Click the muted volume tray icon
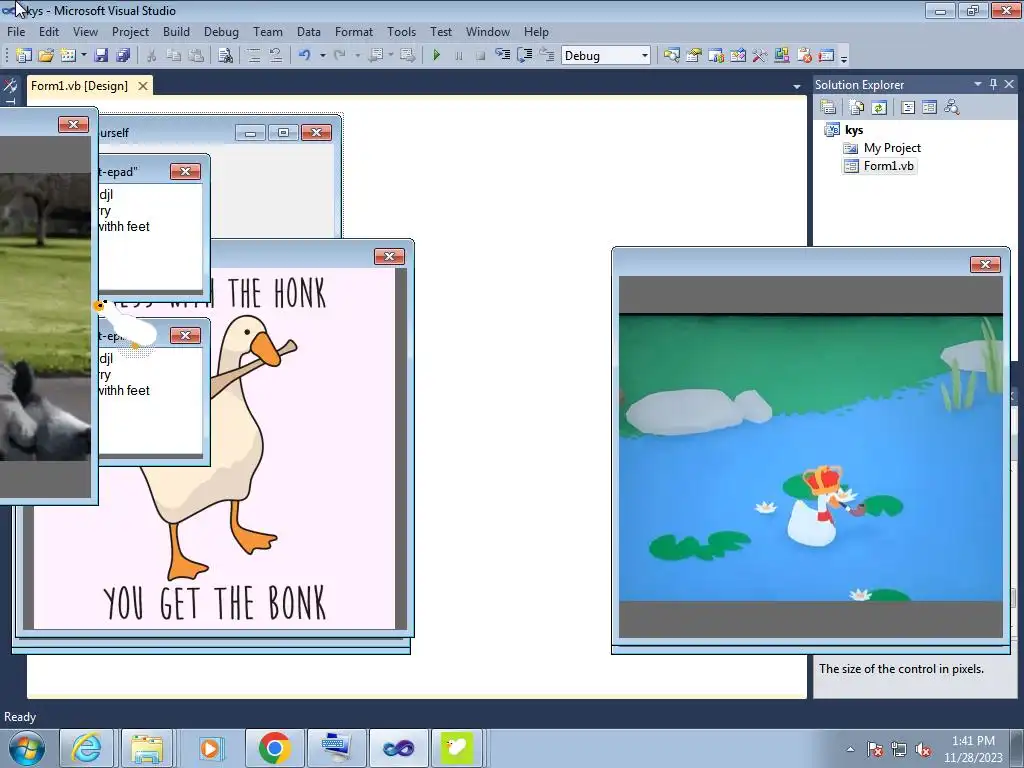This screenshot has height=768, width=1024. coord(923,750)
